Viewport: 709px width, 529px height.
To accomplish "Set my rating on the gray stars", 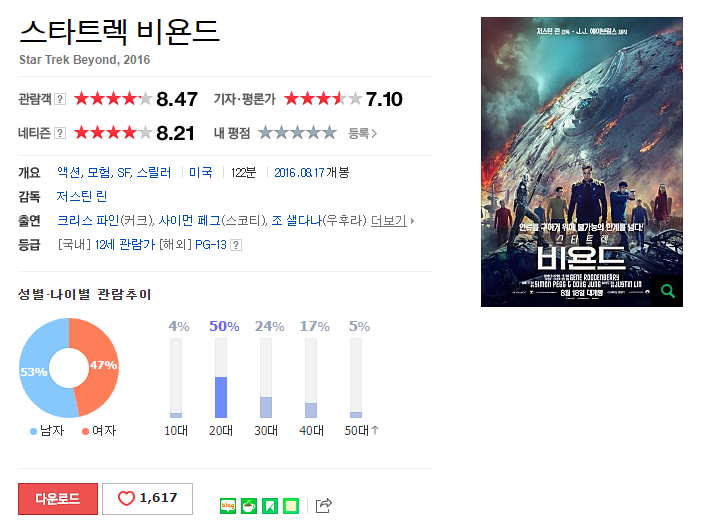I will [x=298, y=133].
